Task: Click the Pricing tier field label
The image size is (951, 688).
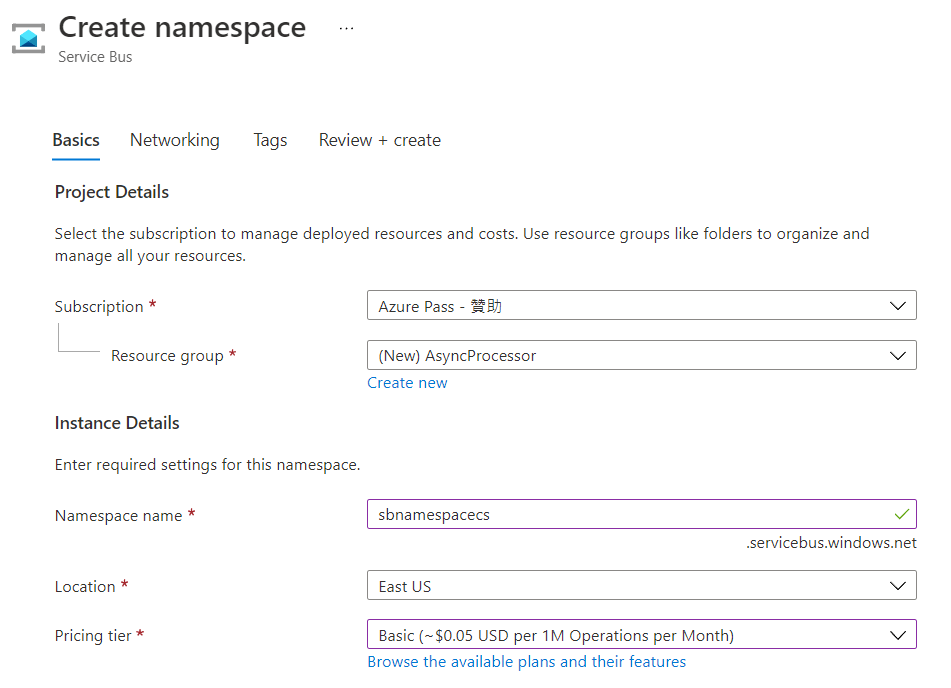Action: click(x=93, y=636)
